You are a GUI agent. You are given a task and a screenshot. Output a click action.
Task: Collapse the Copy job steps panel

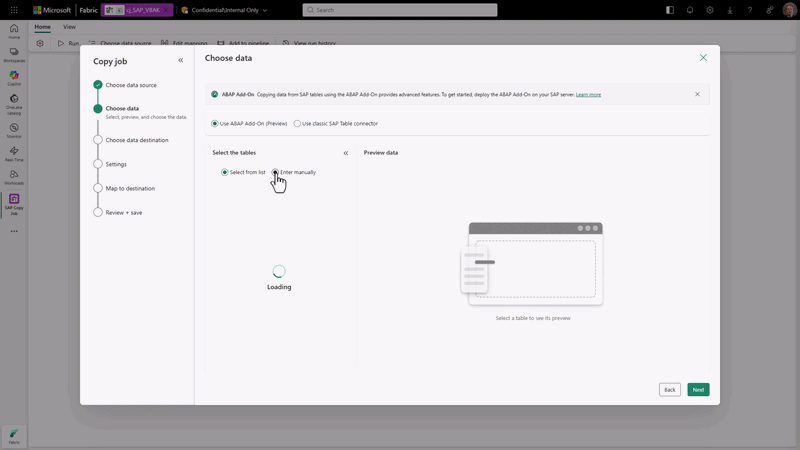coord(181,60)
